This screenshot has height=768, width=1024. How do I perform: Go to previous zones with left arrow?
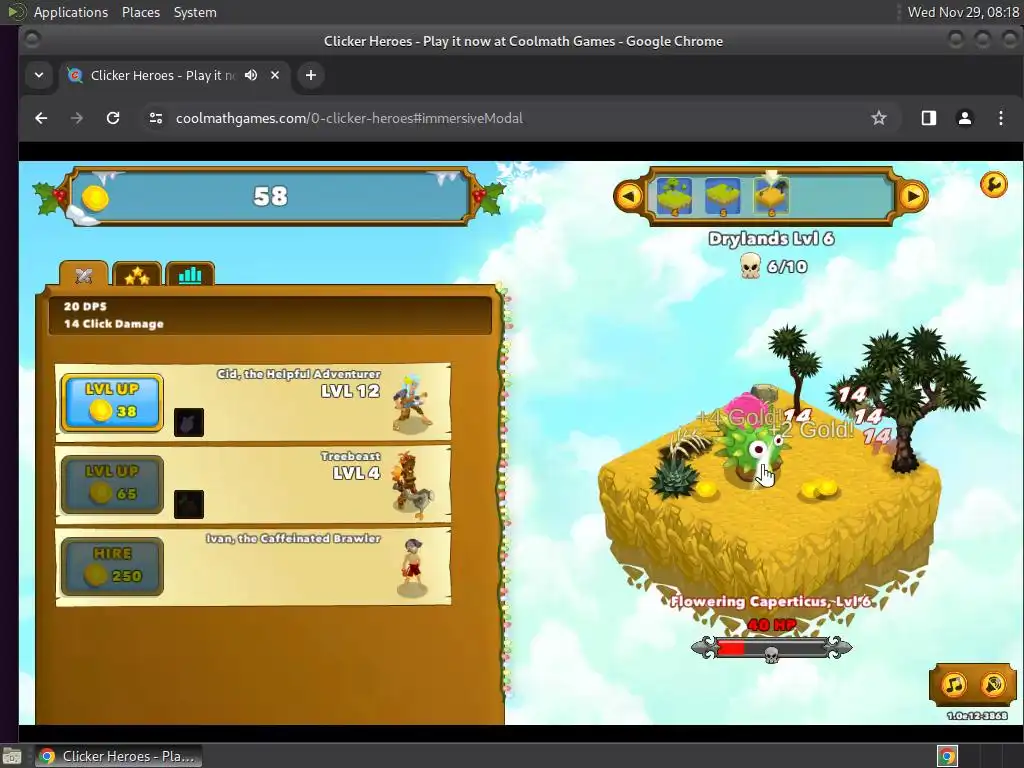tap(629, 196)
